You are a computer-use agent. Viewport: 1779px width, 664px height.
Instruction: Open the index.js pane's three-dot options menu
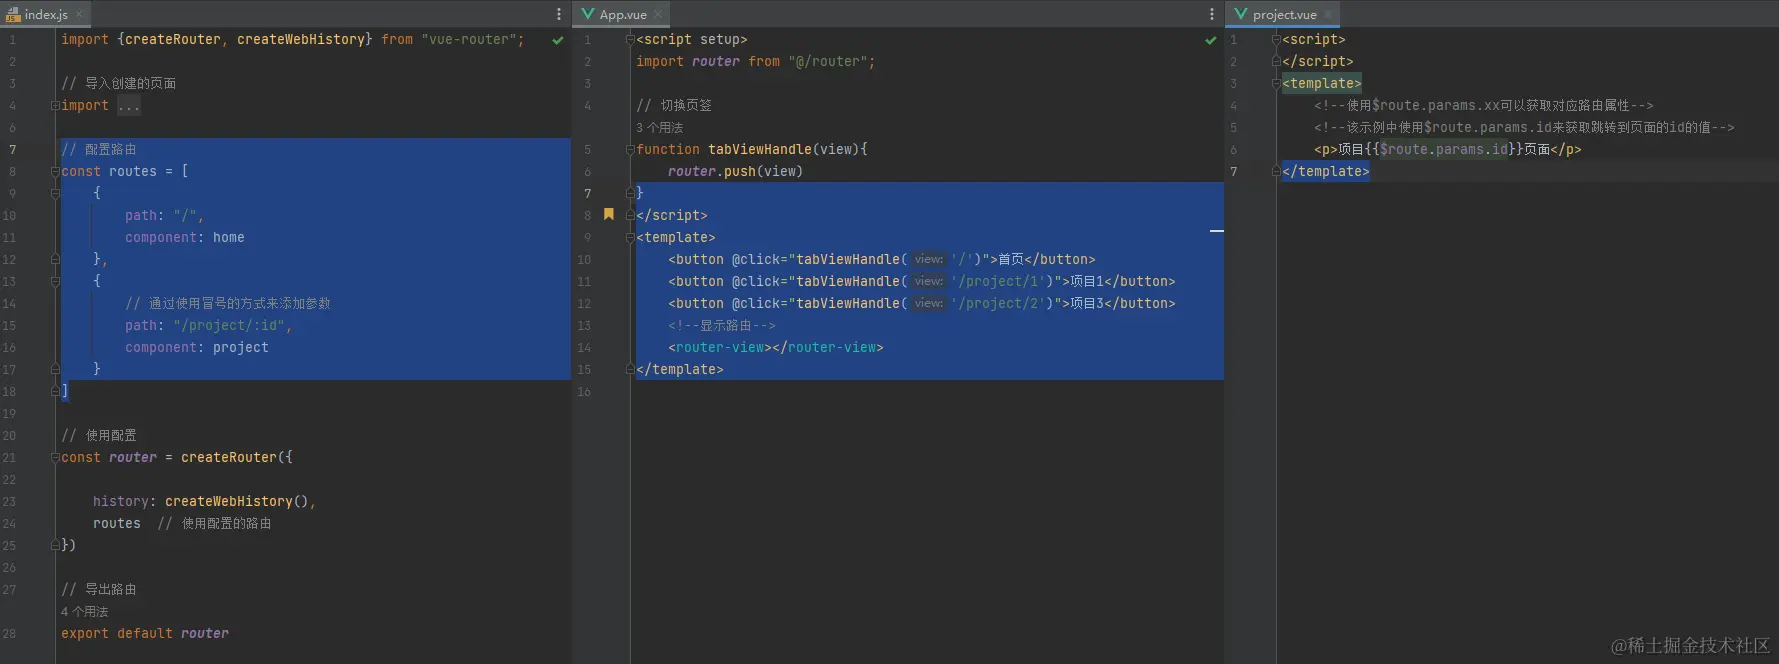pyautogui.click(x=559, y=14)
